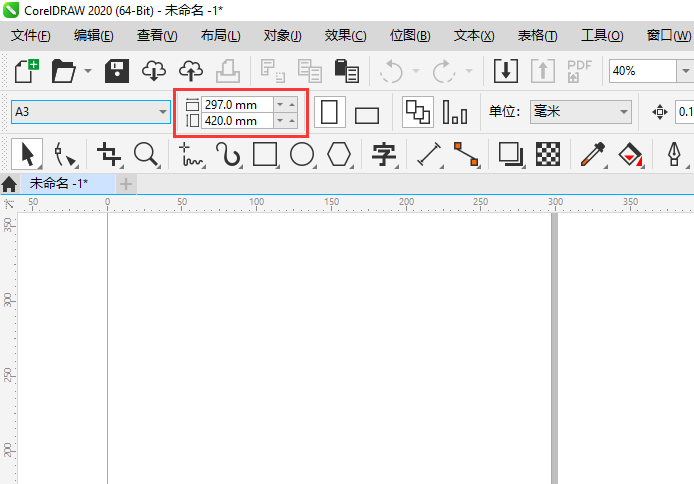Expand the Open file dropdown arrow

88,71
